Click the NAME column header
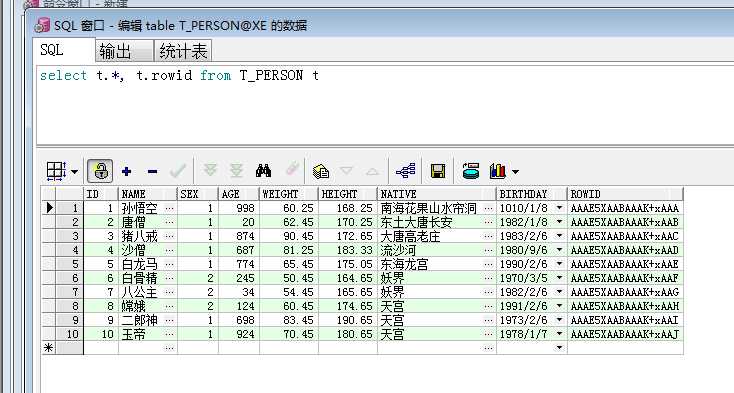Screen dimensions: 734x393 point(148,194)
